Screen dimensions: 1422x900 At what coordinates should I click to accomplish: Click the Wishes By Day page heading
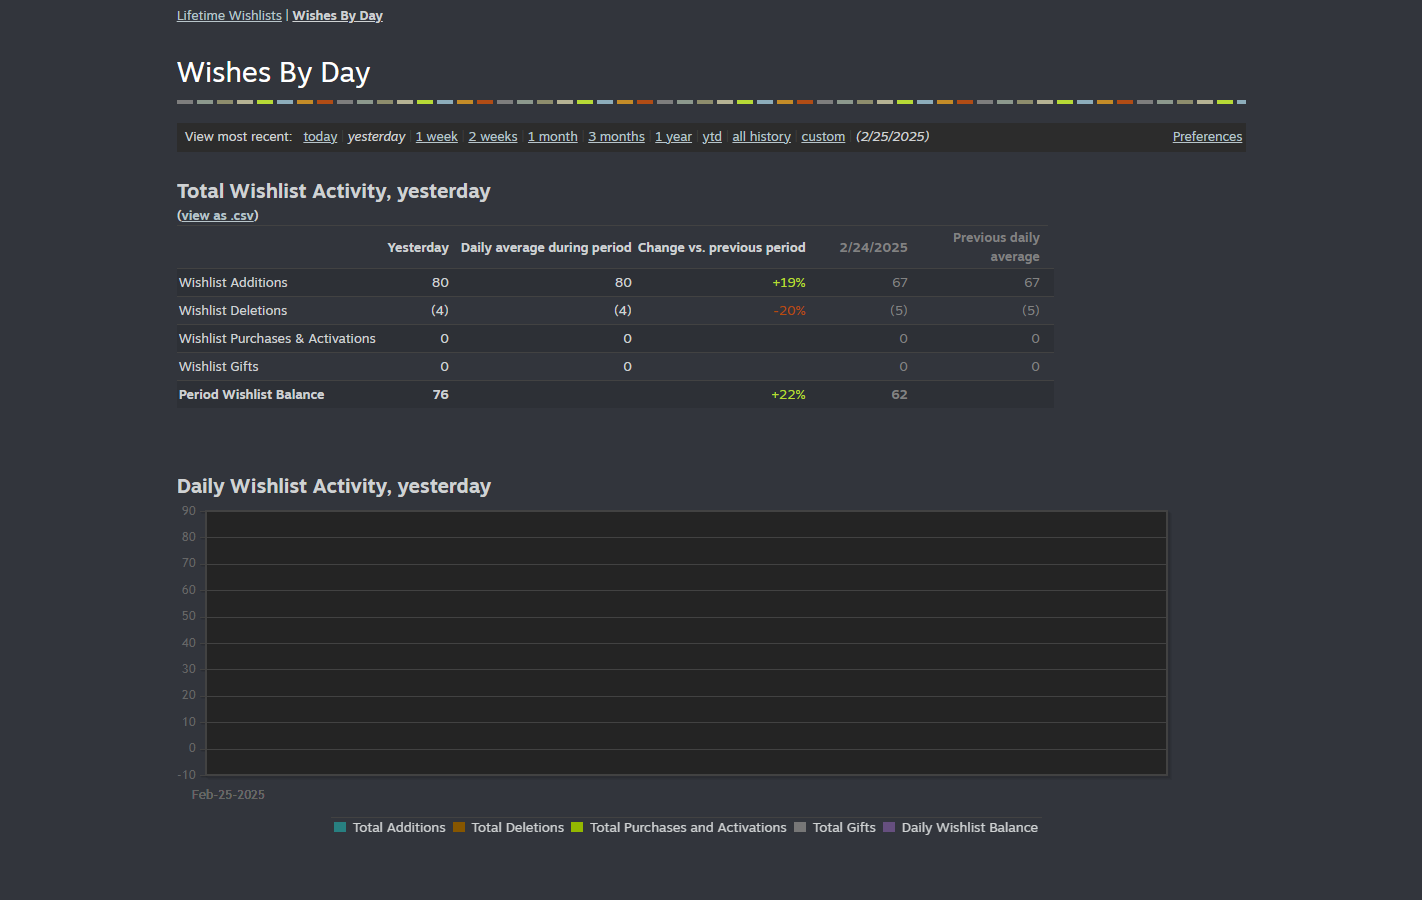pos(274,73)
